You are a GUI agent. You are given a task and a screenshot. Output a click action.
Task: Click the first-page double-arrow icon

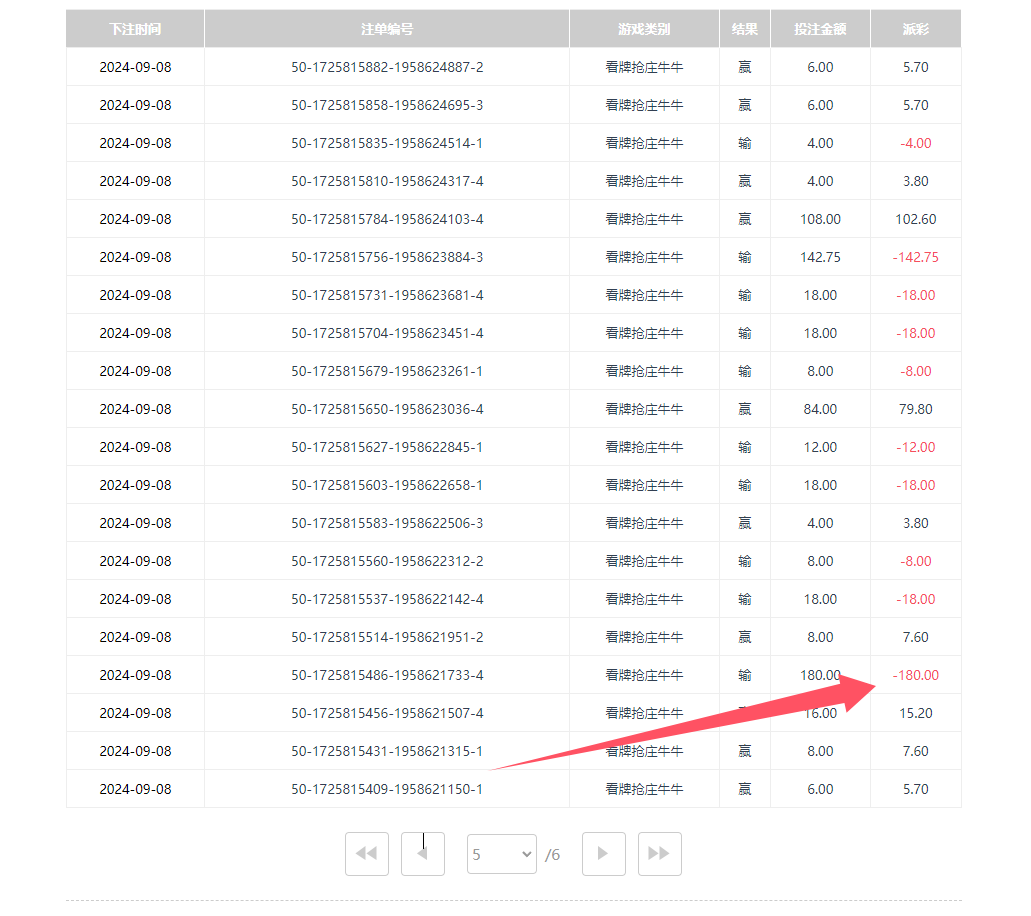coord(367,853)
